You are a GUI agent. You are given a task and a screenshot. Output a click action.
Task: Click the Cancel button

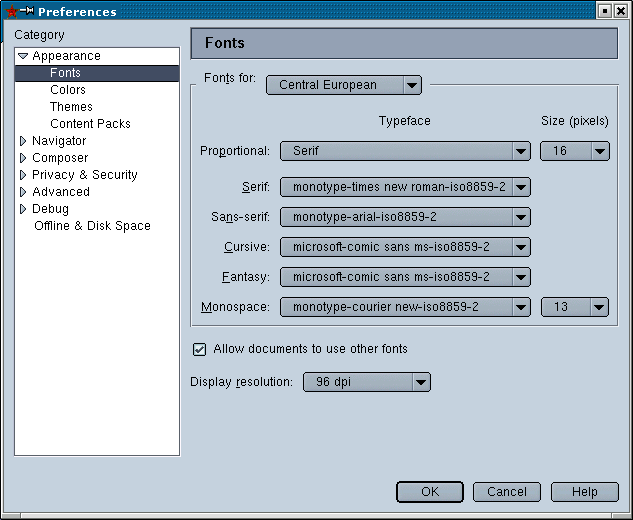[507, 492]
